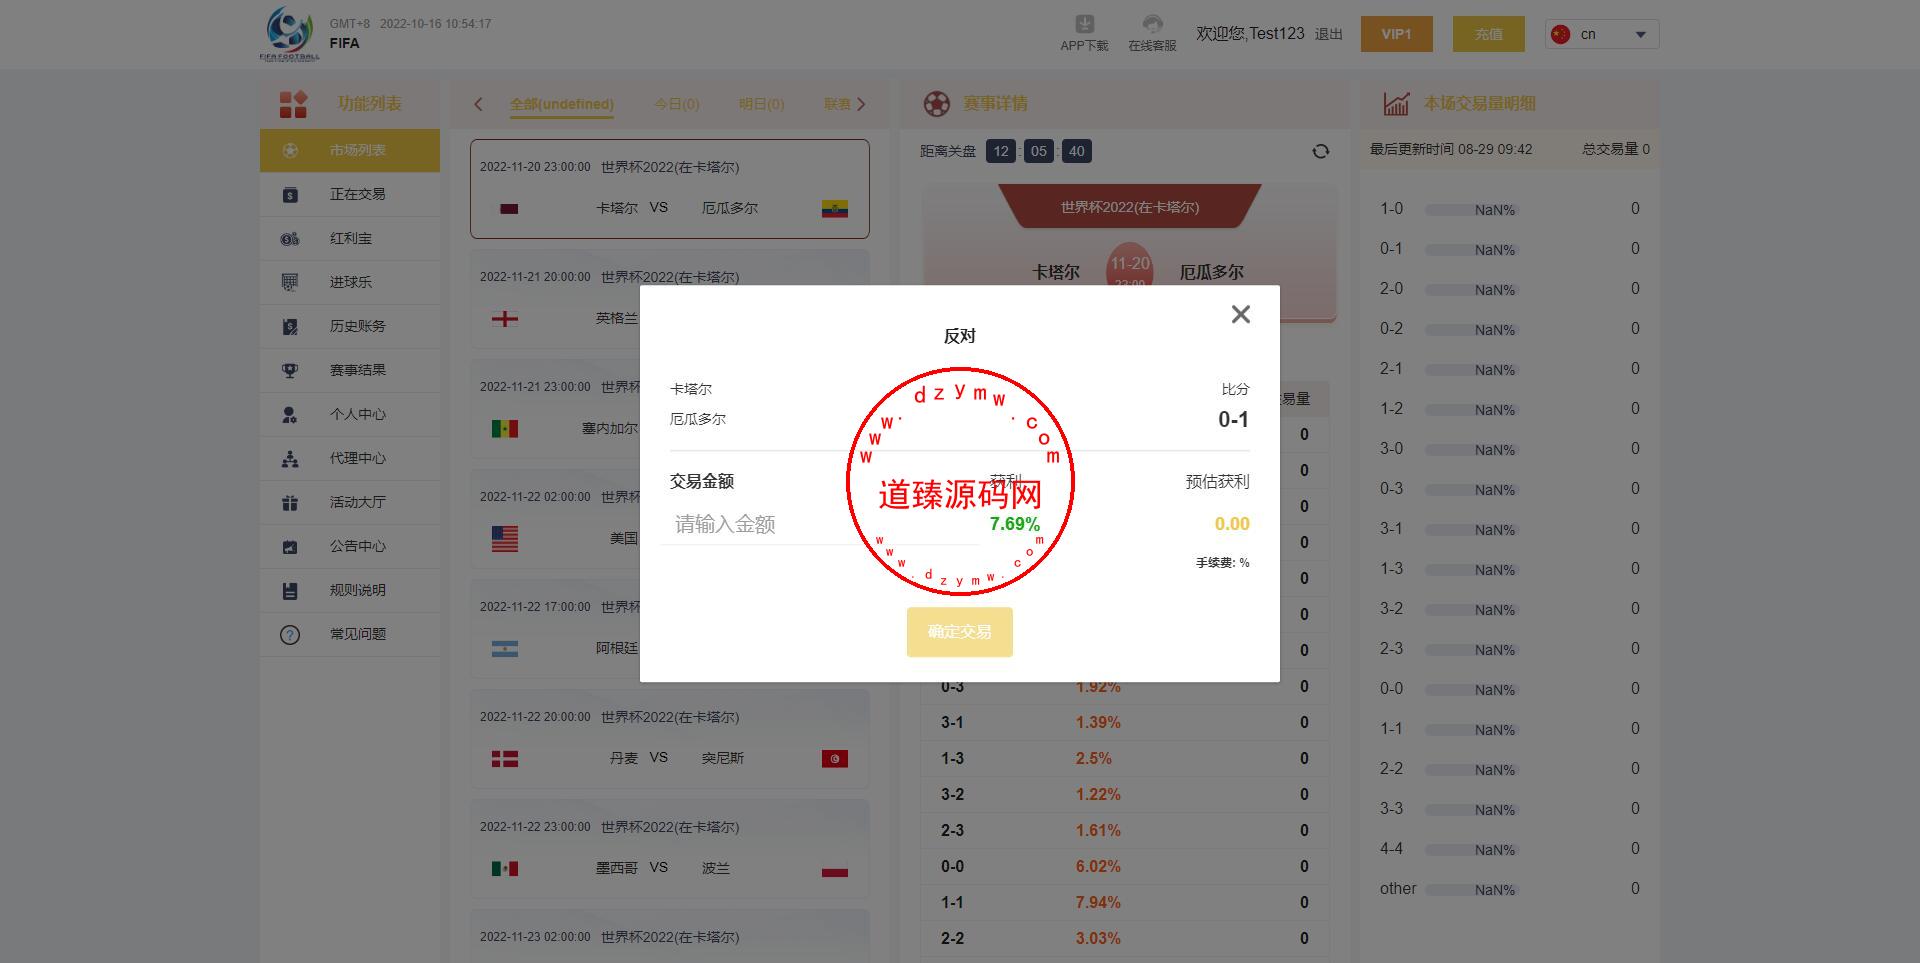Click the 0-0 volume progress bar
Viewport: 1920px width, 963px height.
(x=1470, y=690)
